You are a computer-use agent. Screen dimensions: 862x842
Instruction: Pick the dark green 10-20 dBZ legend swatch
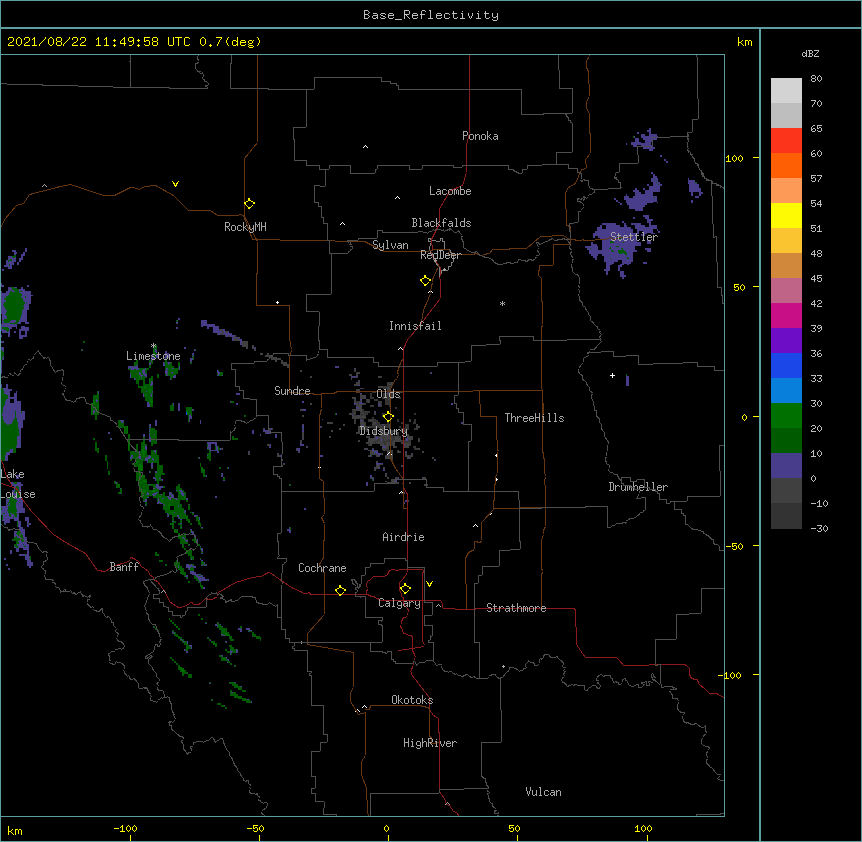click(x=786, y=441)
